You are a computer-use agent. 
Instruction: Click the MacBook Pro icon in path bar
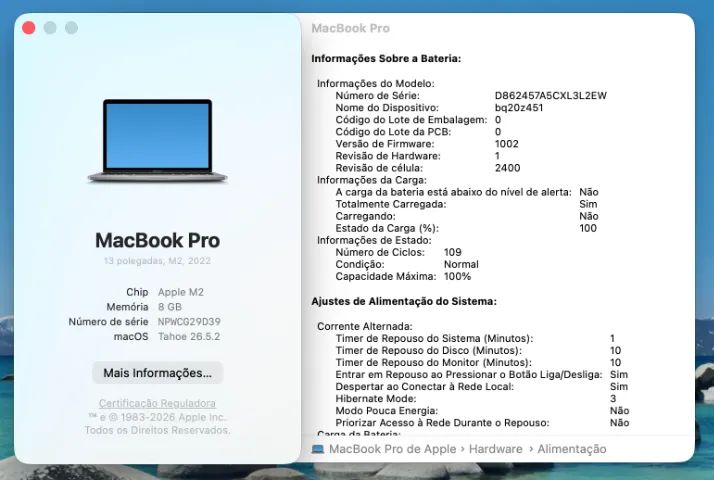(318, 449)
